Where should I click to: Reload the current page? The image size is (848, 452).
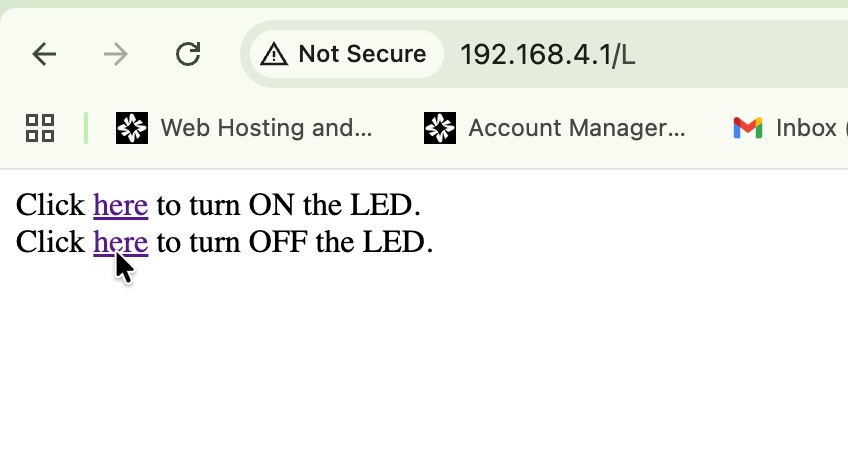coord(188,54)
